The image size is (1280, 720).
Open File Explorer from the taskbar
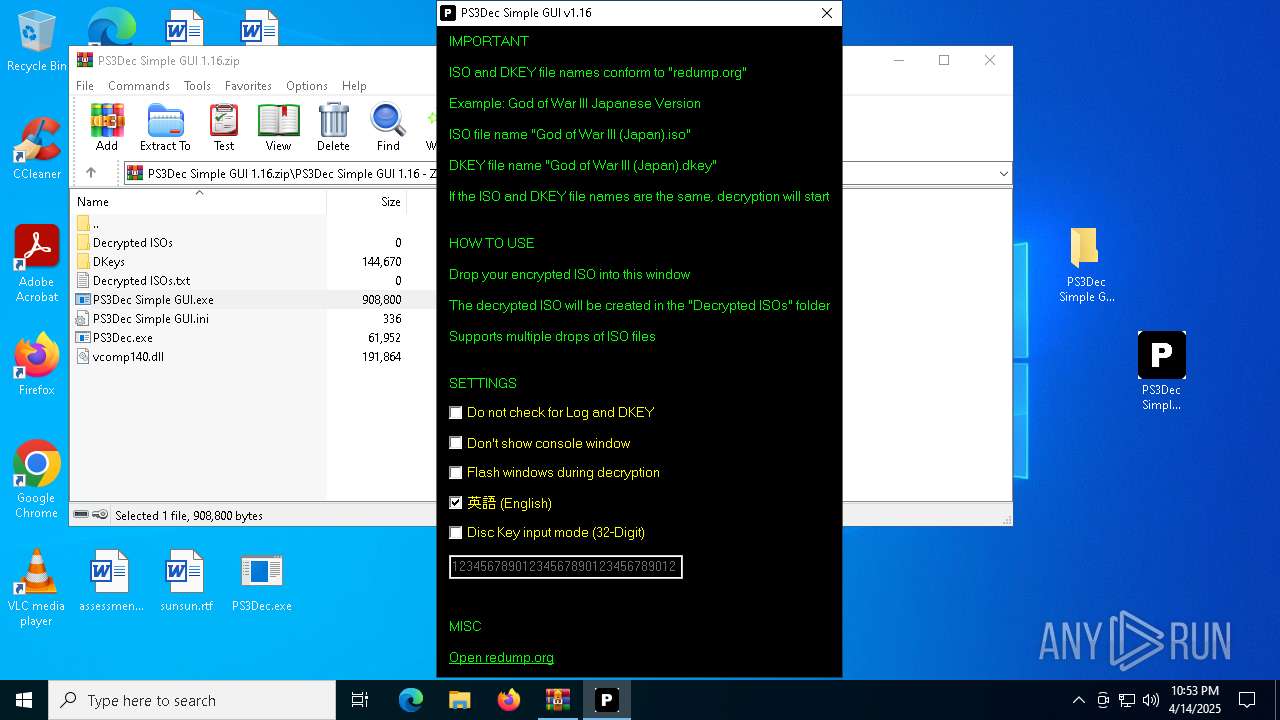[459, 700]
